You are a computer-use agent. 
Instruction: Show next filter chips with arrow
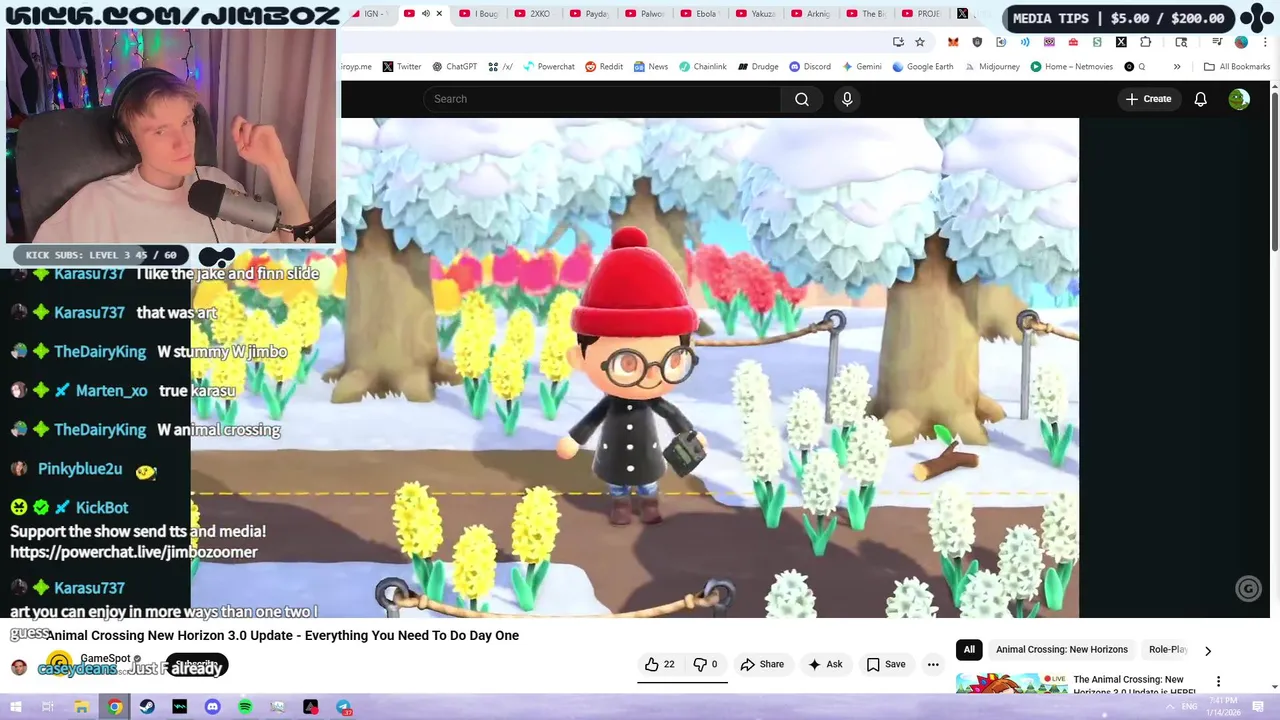pos(1207,651)
